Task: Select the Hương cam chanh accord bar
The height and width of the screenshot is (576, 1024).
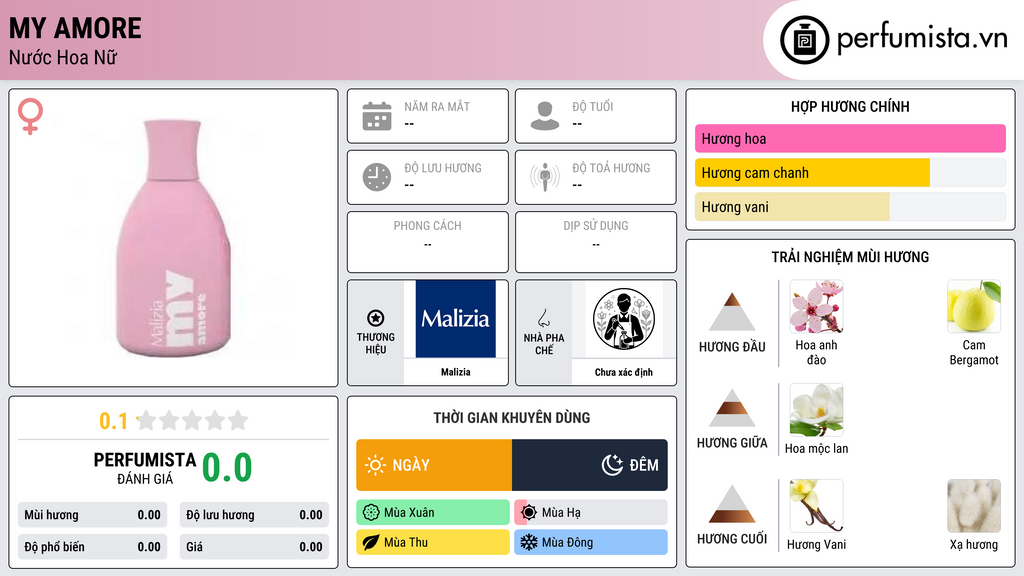Action: [x=850, y=173]
